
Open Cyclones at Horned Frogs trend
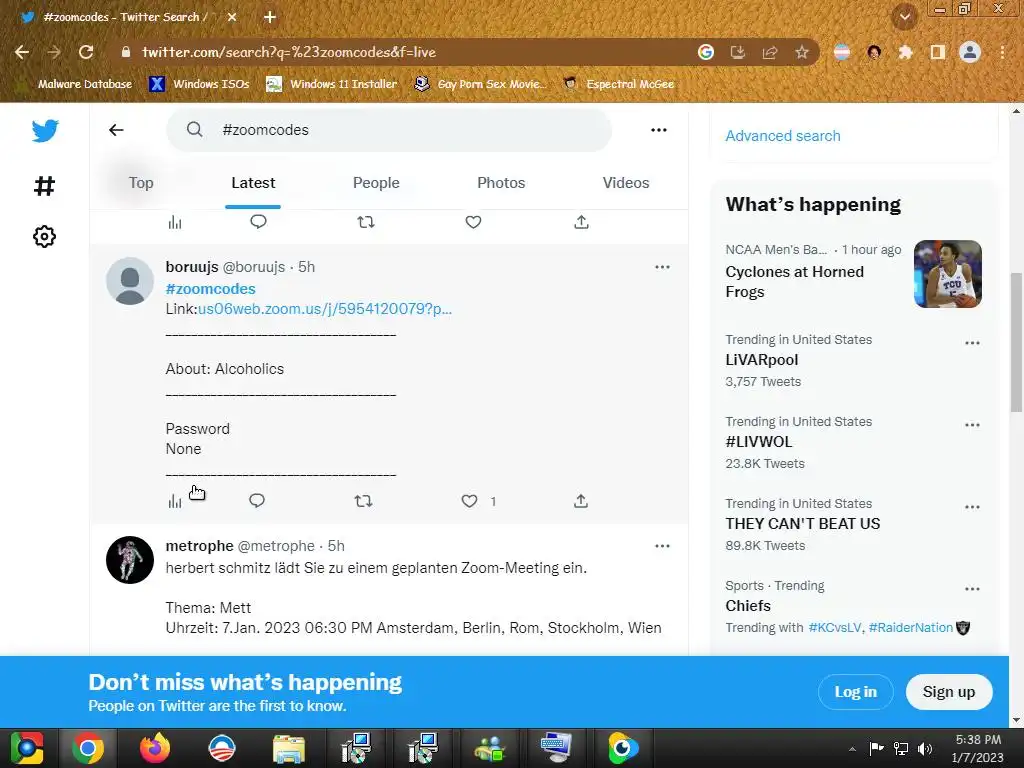[794, 281]
